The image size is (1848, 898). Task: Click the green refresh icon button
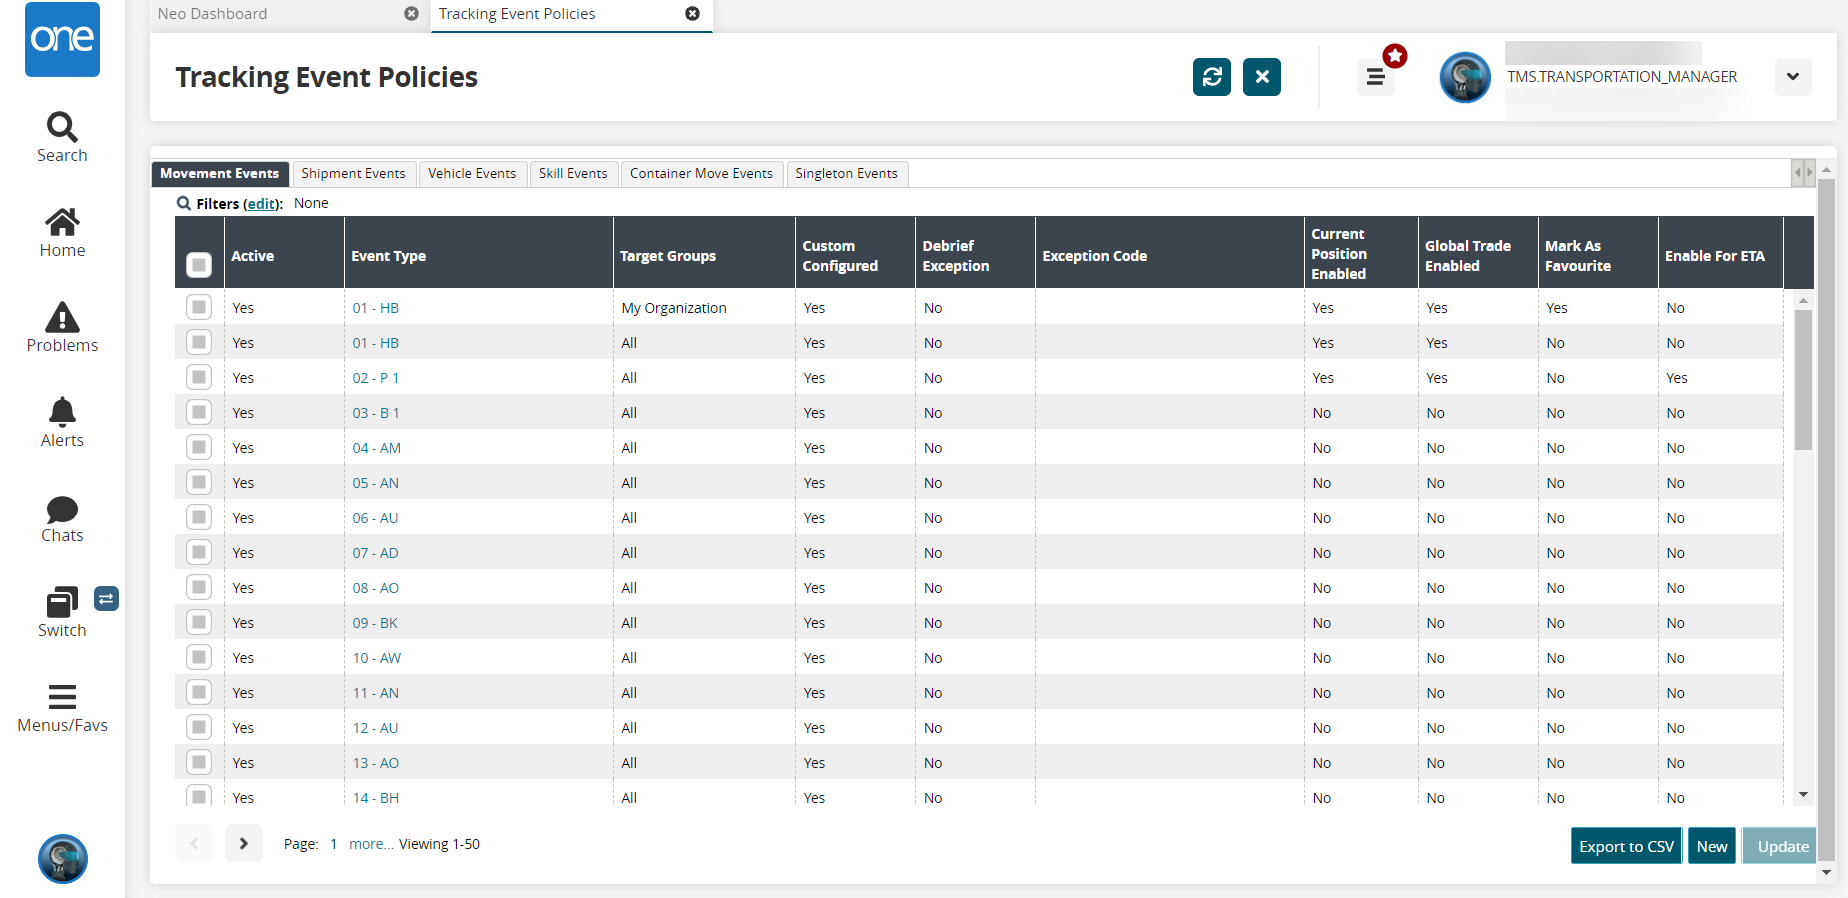pos(1211,77)
